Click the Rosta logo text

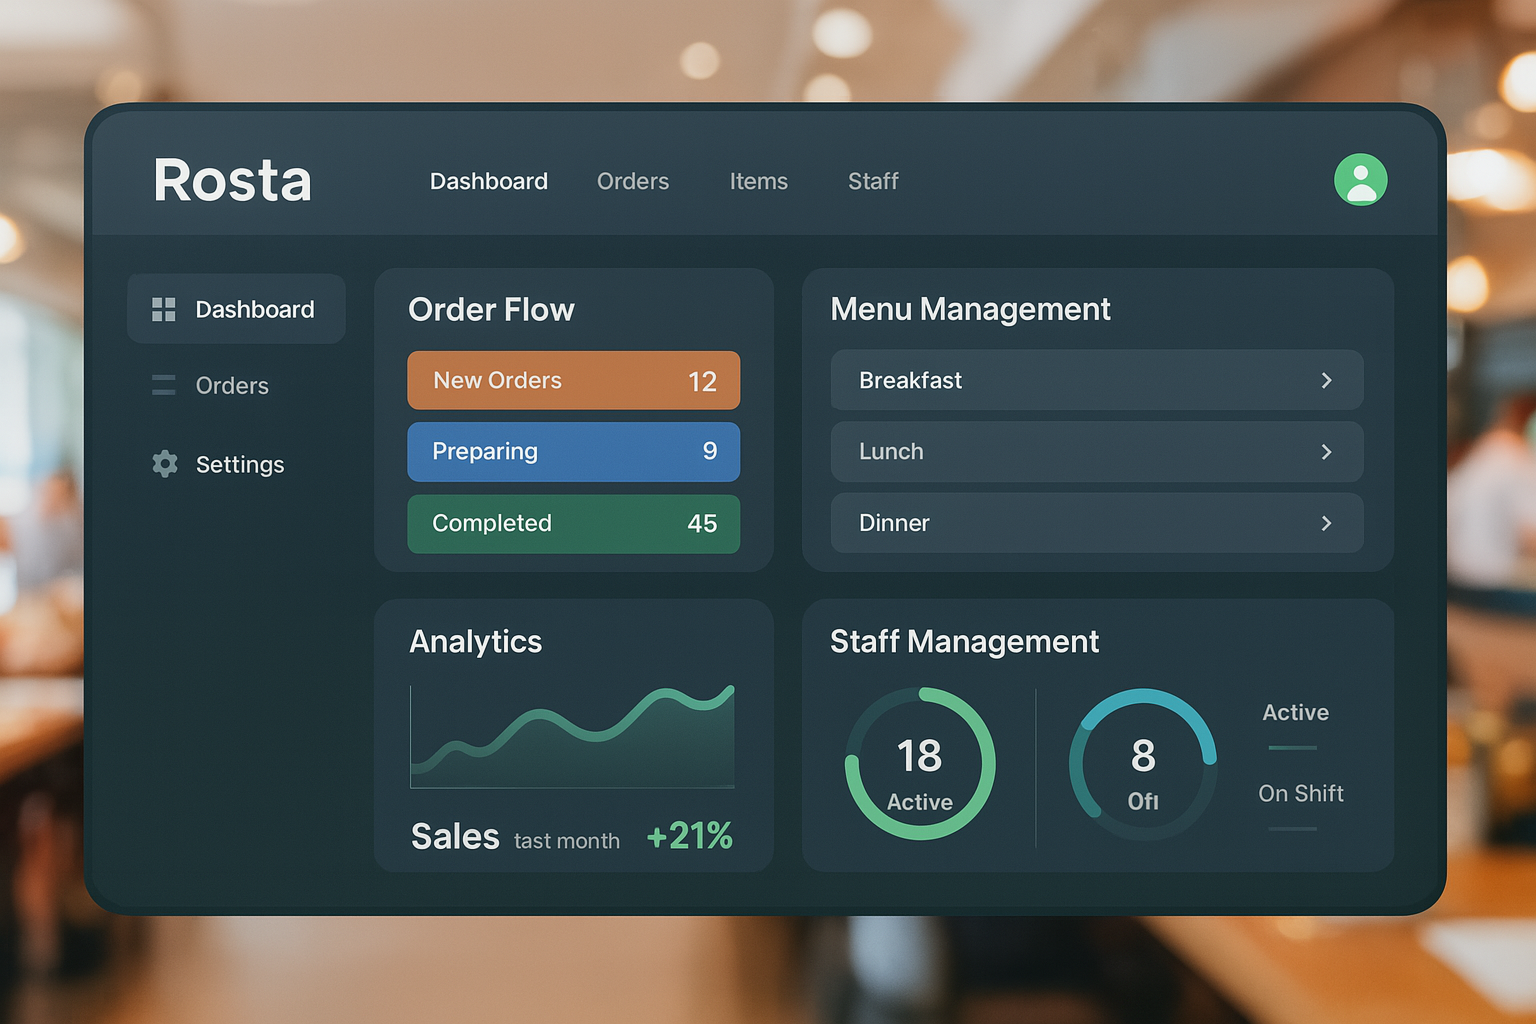(x=232, y=180)
